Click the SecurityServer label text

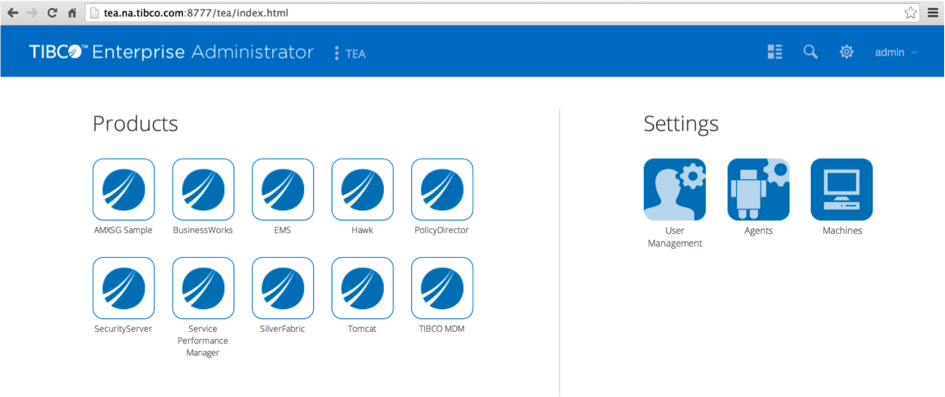pyautogui.click(x=124, y=329)
